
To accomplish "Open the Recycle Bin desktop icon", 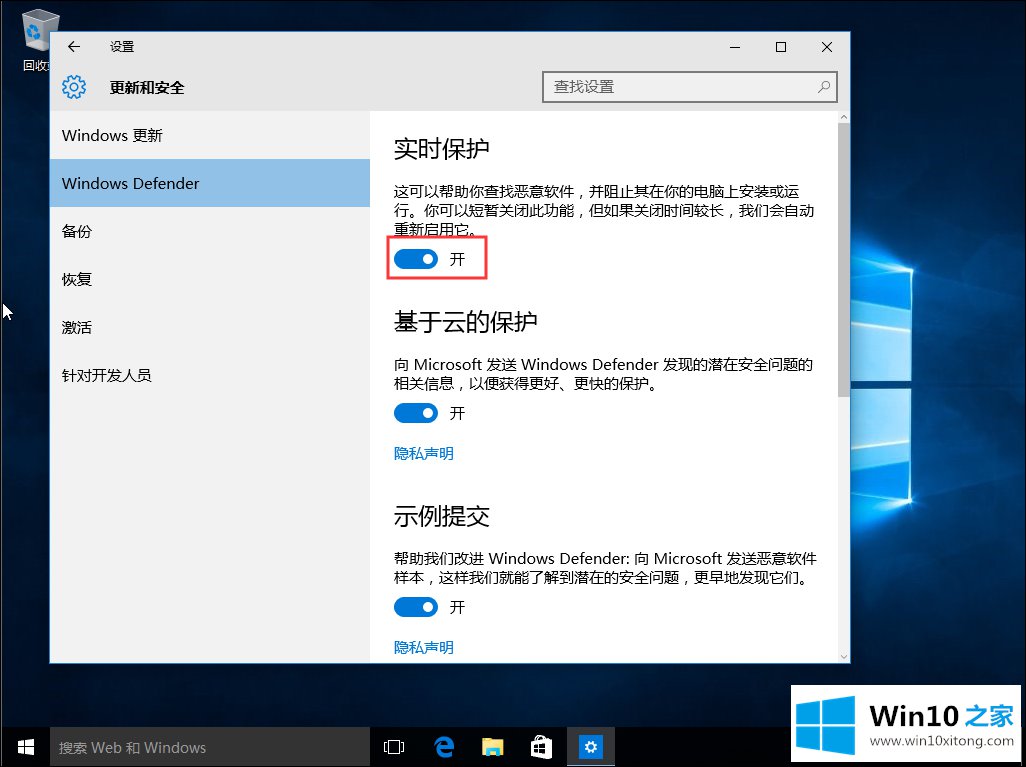I will tap(37, 39).
